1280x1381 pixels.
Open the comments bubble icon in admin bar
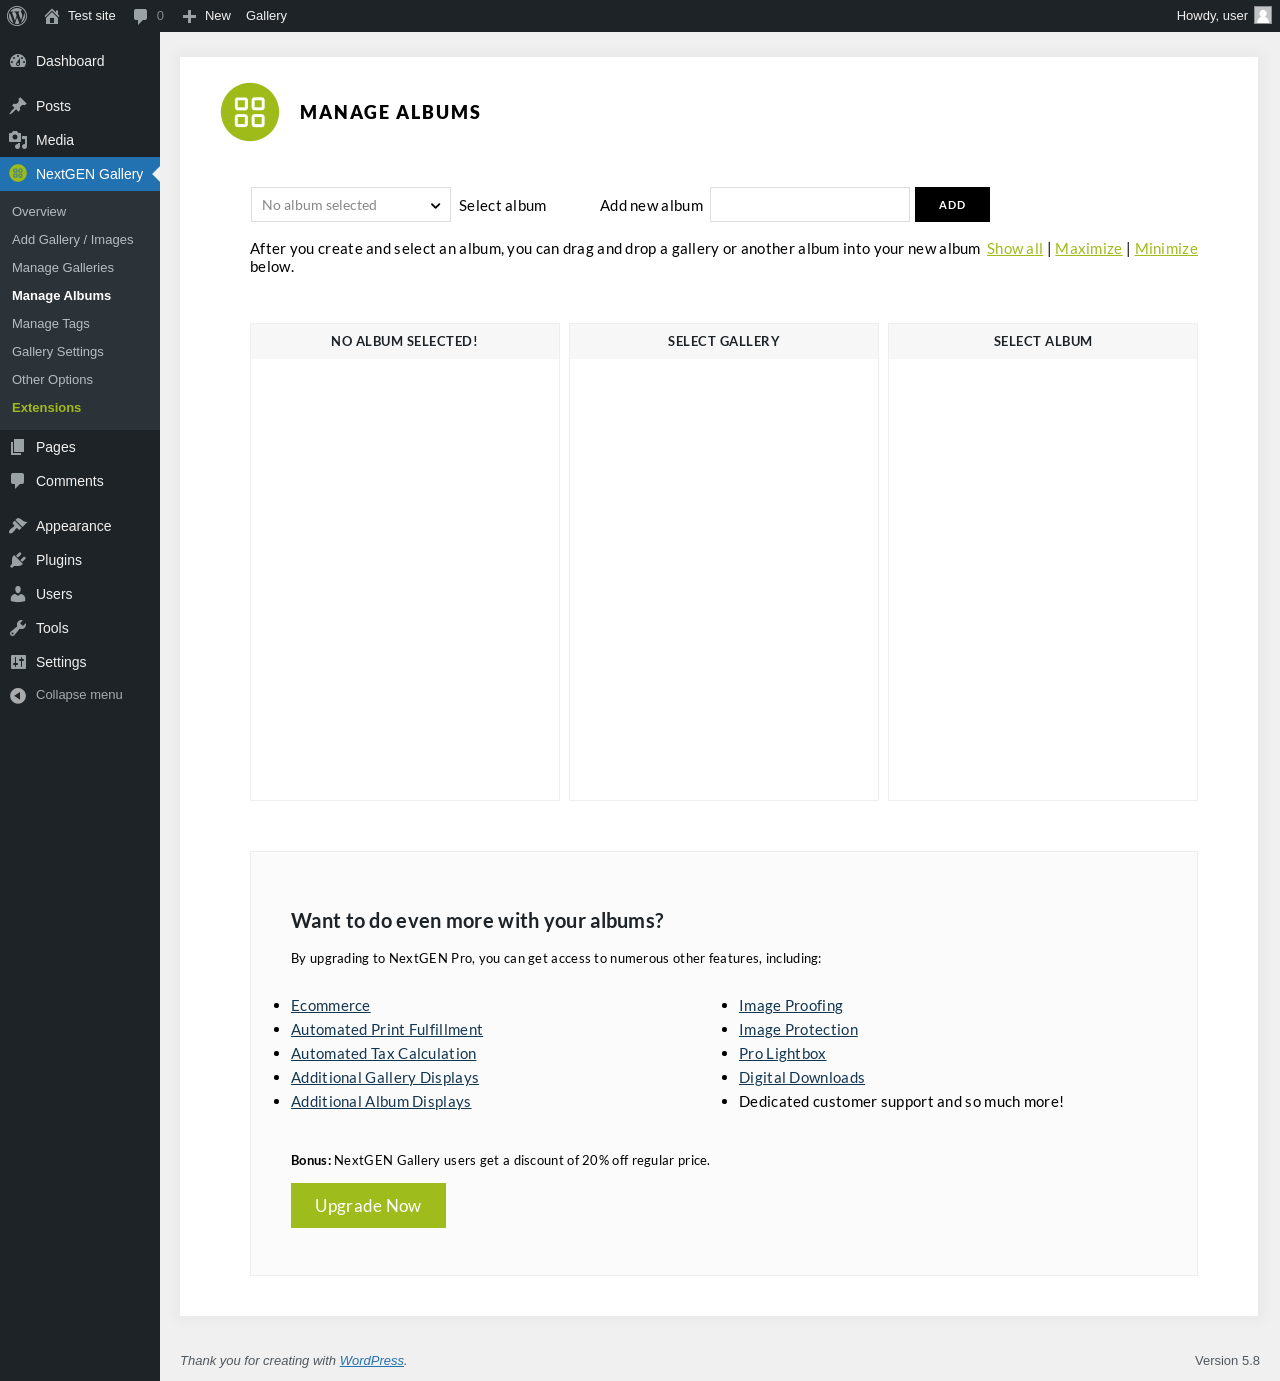140,16
